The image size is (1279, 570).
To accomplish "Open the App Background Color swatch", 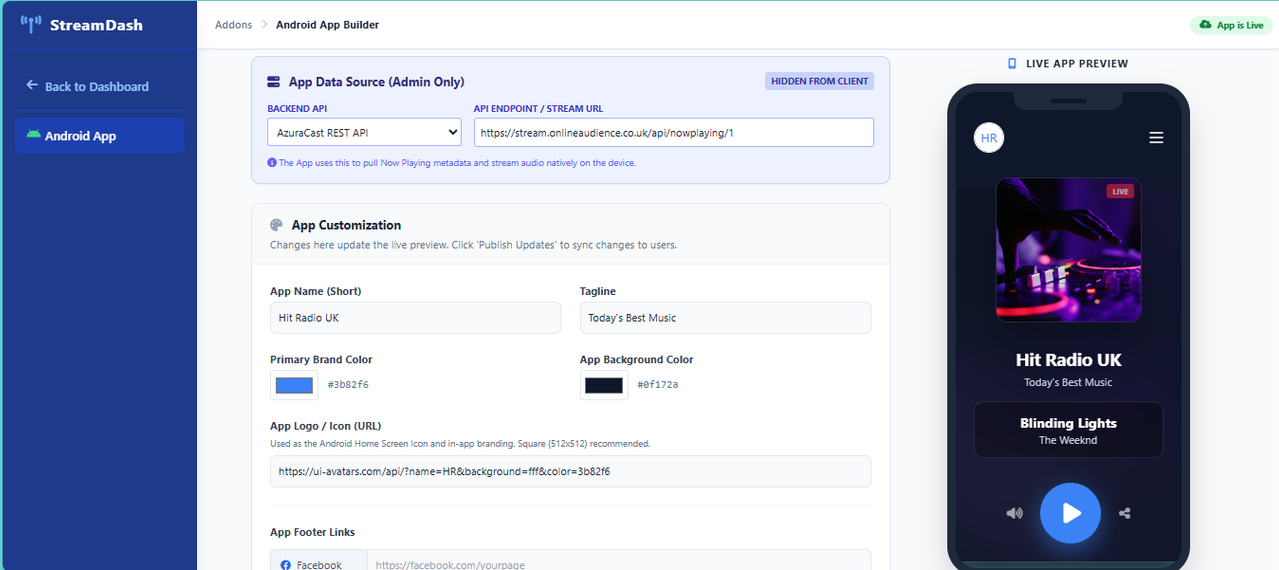I will click(x=604, y=385).
